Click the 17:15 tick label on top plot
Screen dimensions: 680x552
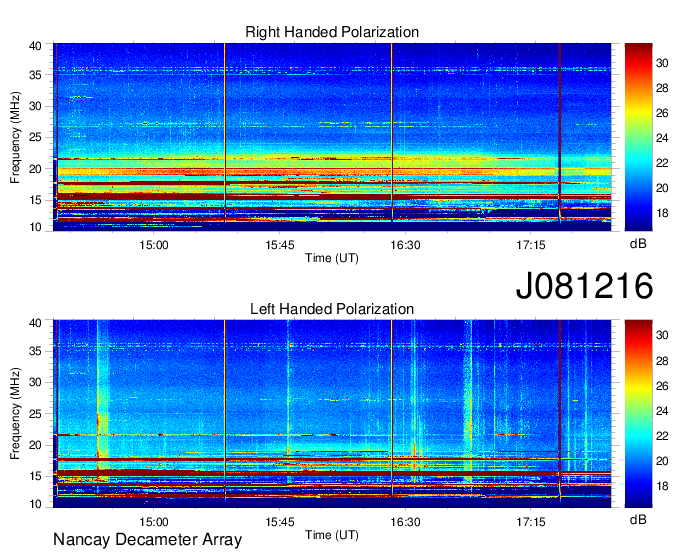(531, 245)
